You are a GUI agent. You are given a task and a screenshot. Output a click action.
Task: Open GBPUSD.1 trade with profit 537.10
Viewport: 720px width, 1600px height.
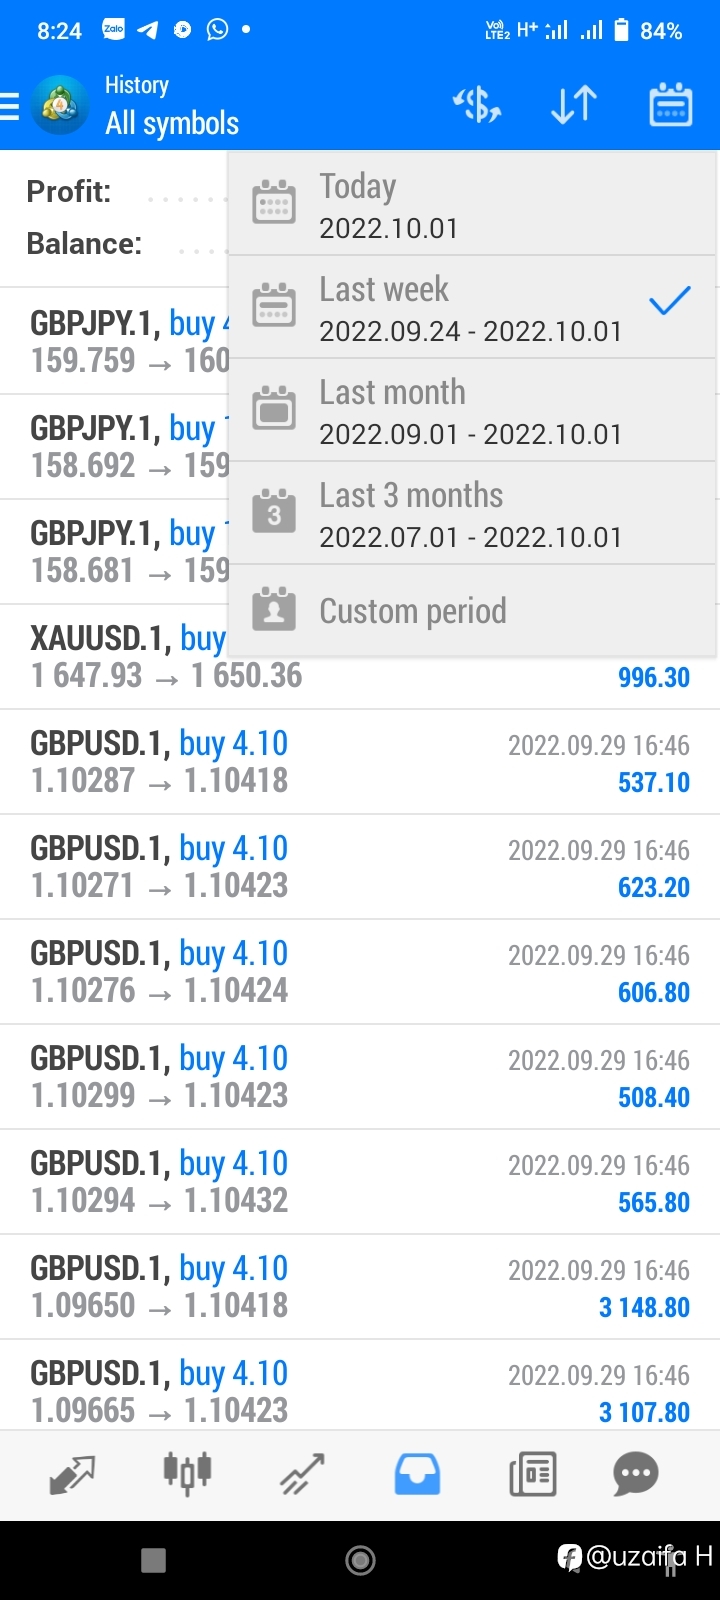click(x=360, y=762)
